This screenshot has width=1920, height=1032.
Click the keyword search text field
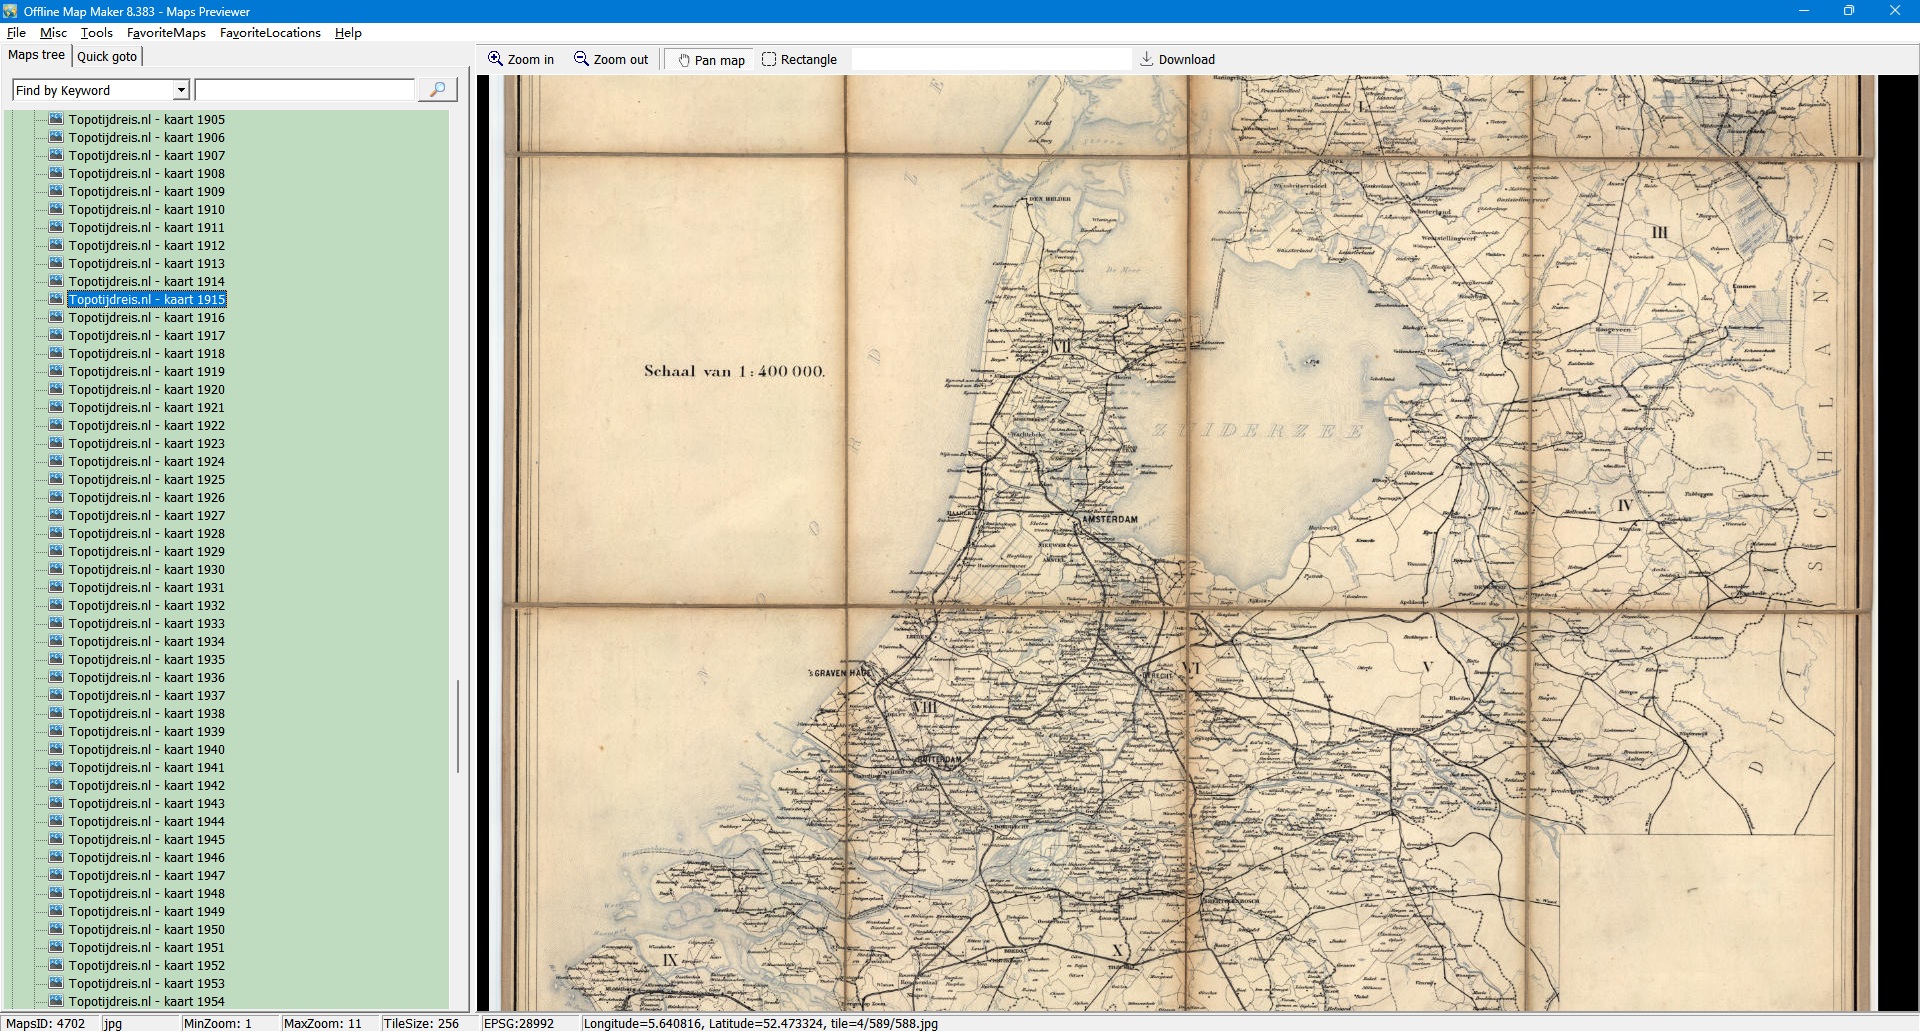click(x=304, y=90)
